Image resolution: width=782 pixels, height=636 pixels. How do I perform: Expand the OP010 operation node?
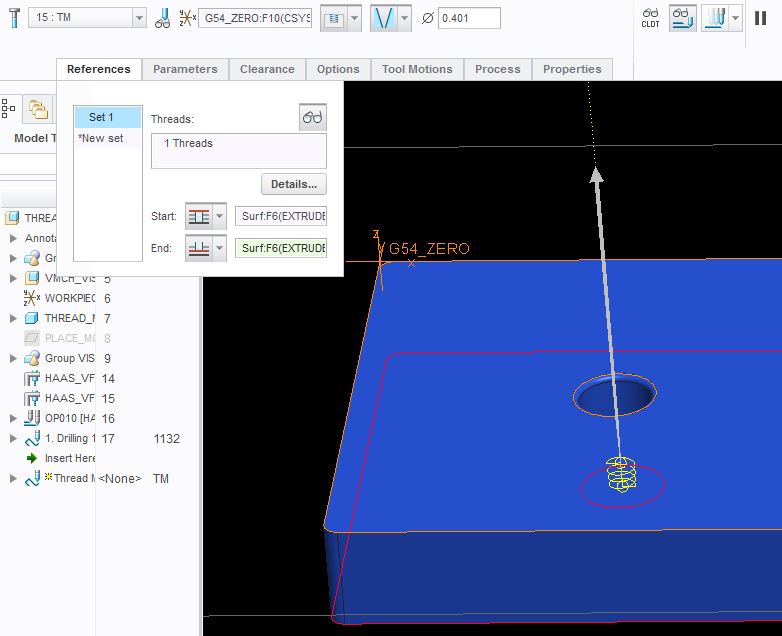click(13, 419)
